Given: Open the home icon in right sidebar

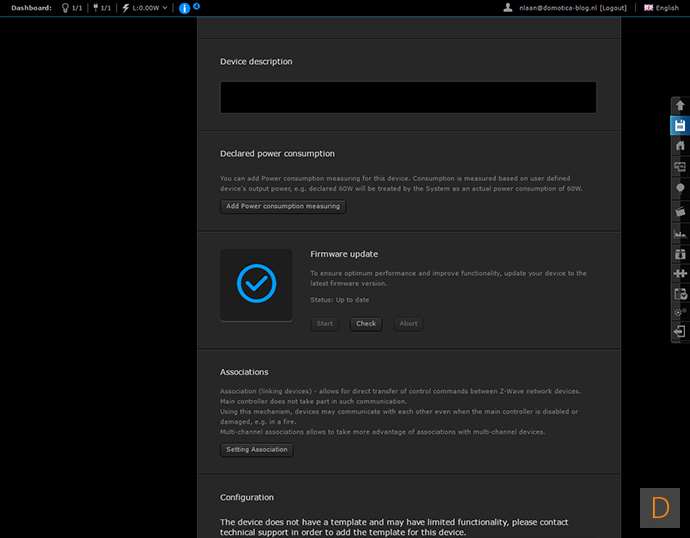Looking at the screenshot, I should [x=680, y=146].
